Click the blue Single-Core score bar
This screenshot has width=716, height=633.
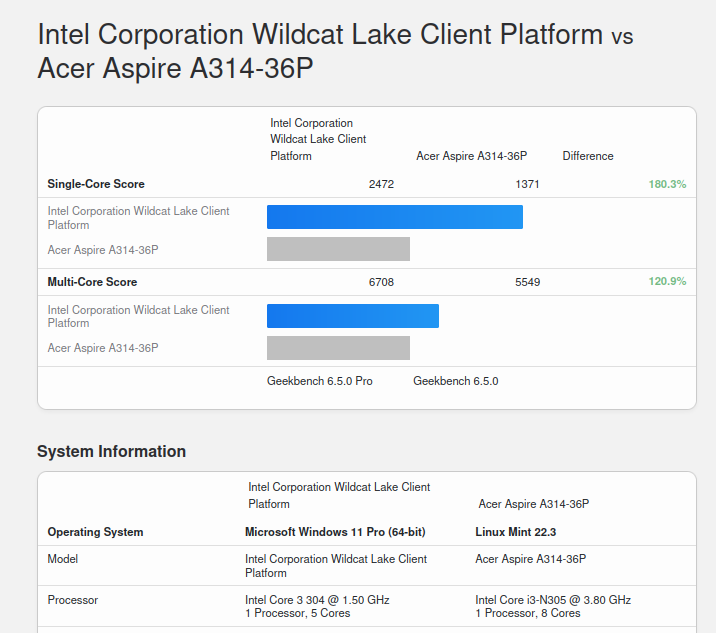(x=394, y=217)
